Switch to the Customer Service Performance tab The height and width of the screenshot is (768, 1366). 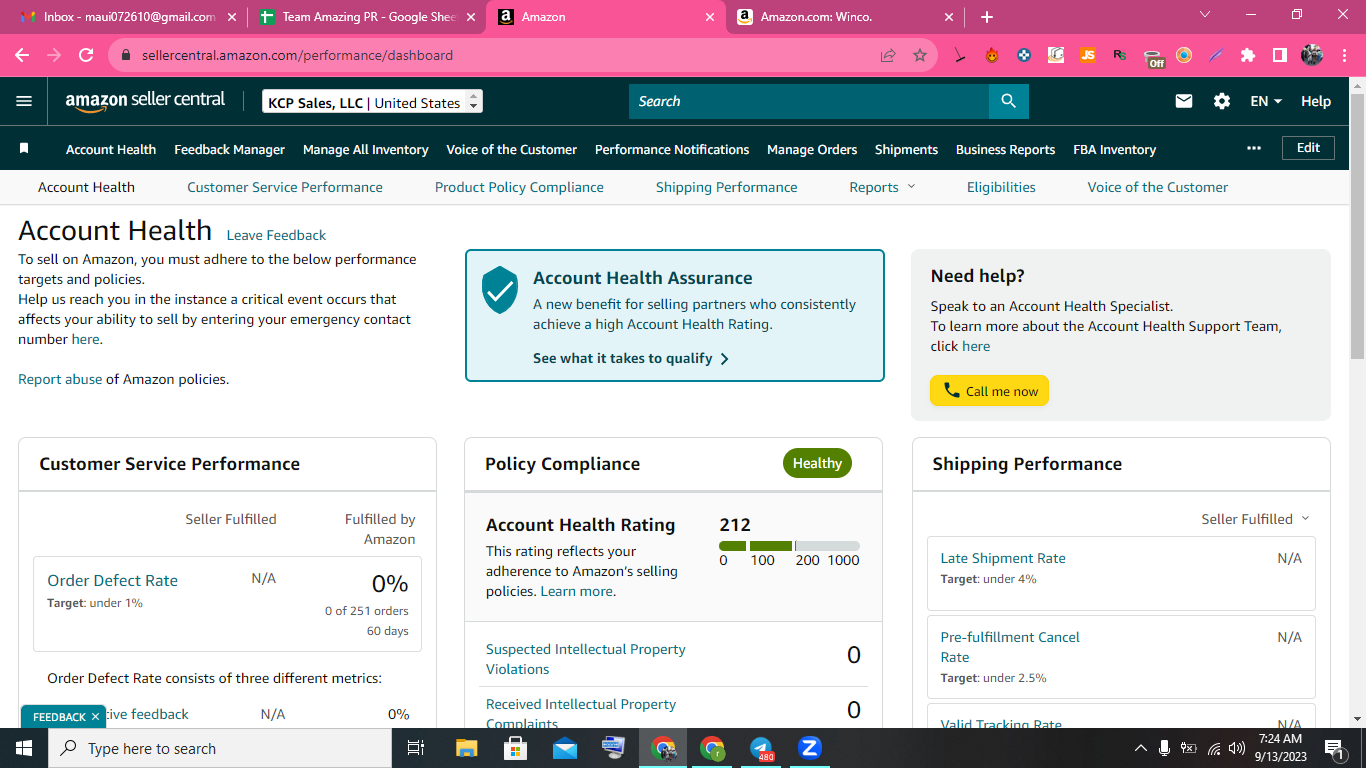tap(285, 187)
